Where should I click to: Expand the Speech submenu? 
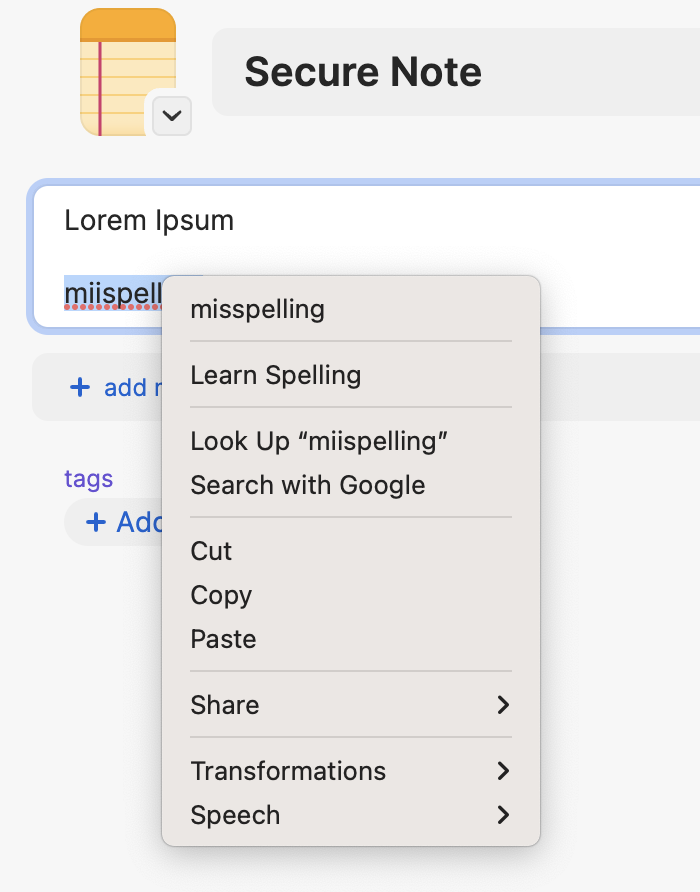350,815
